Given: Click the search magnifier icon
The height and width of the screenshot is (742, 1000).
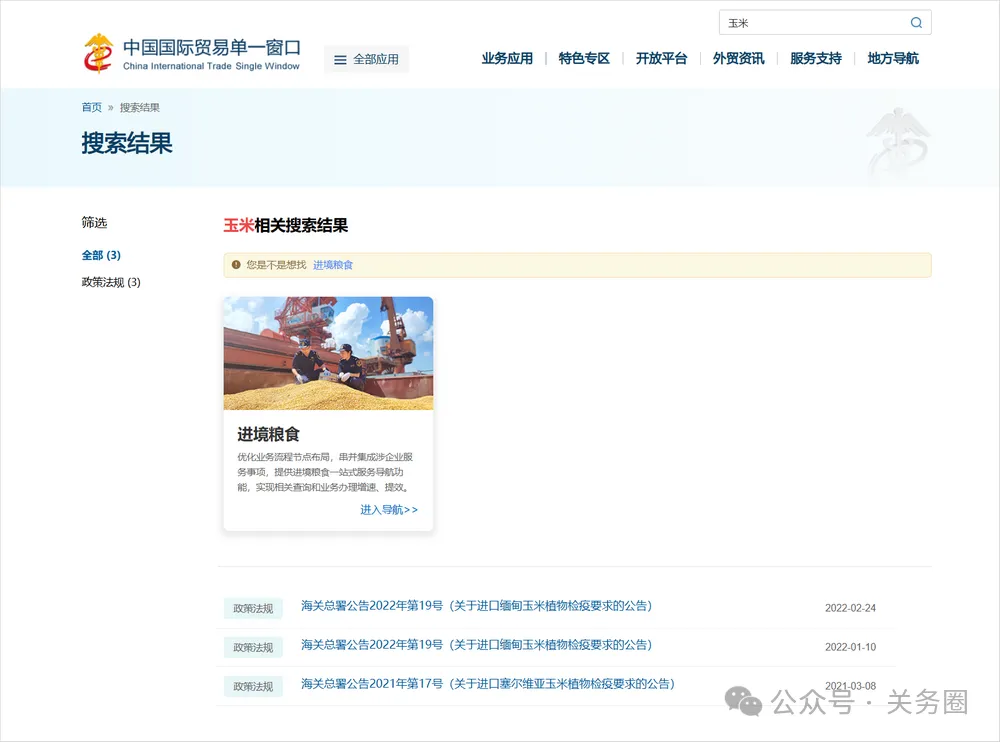Looking at the screenshot, I should [x=916, y=23].
